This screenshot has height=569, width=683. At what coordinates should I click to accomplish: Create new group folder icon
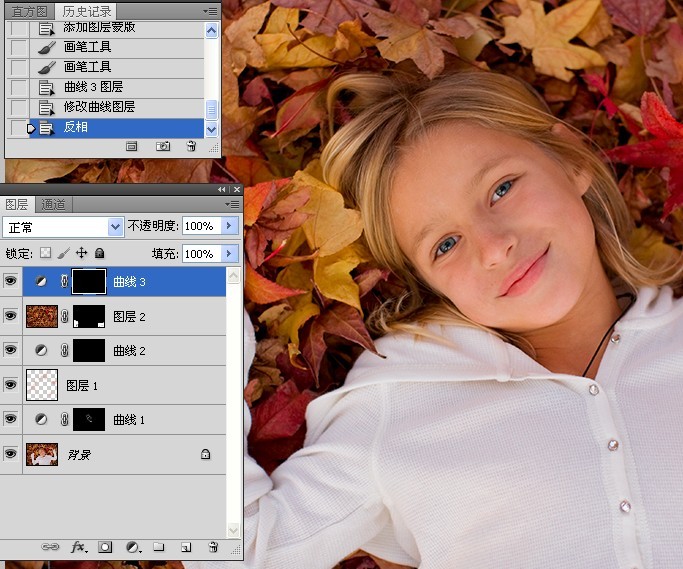[x=159, y=547]
